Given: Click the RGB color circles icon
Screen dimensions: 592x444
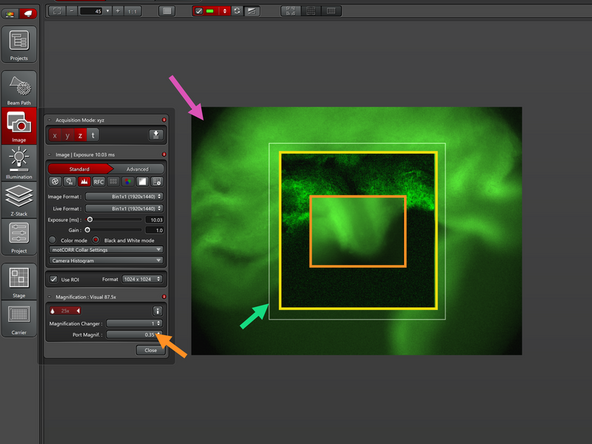Looking at the screenshot, I should 128,182.
